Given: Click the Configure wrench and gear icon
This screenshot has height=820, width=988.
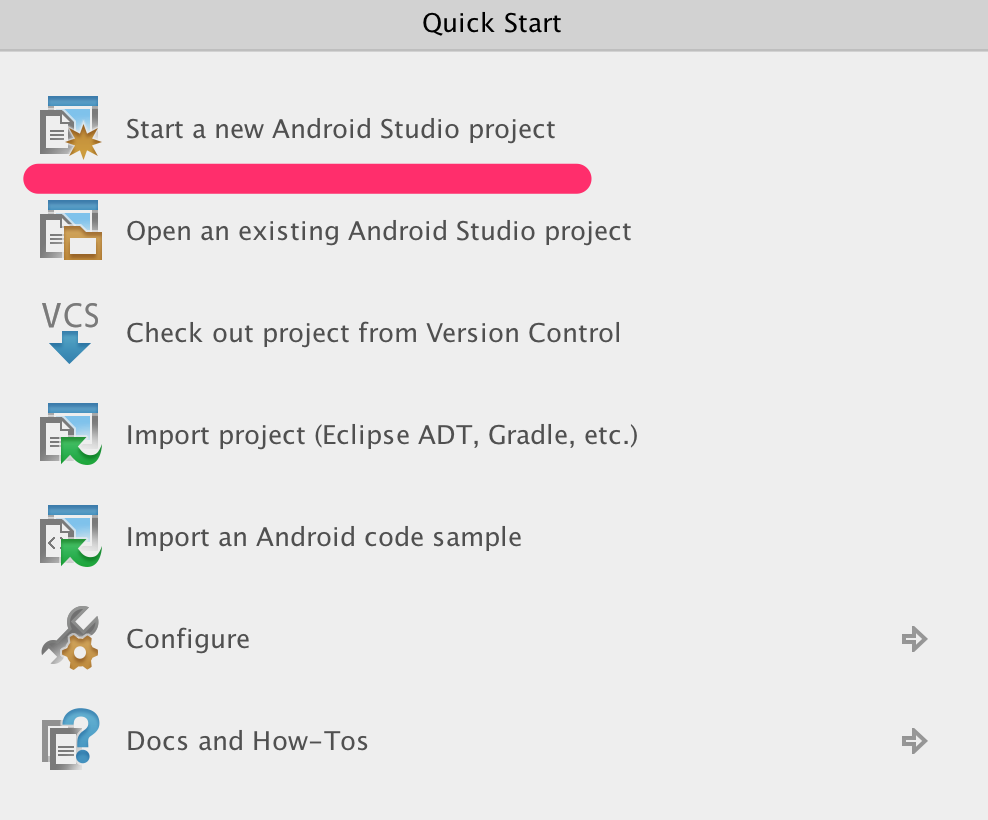Looking at the screenshot, I should coord(71,638).
